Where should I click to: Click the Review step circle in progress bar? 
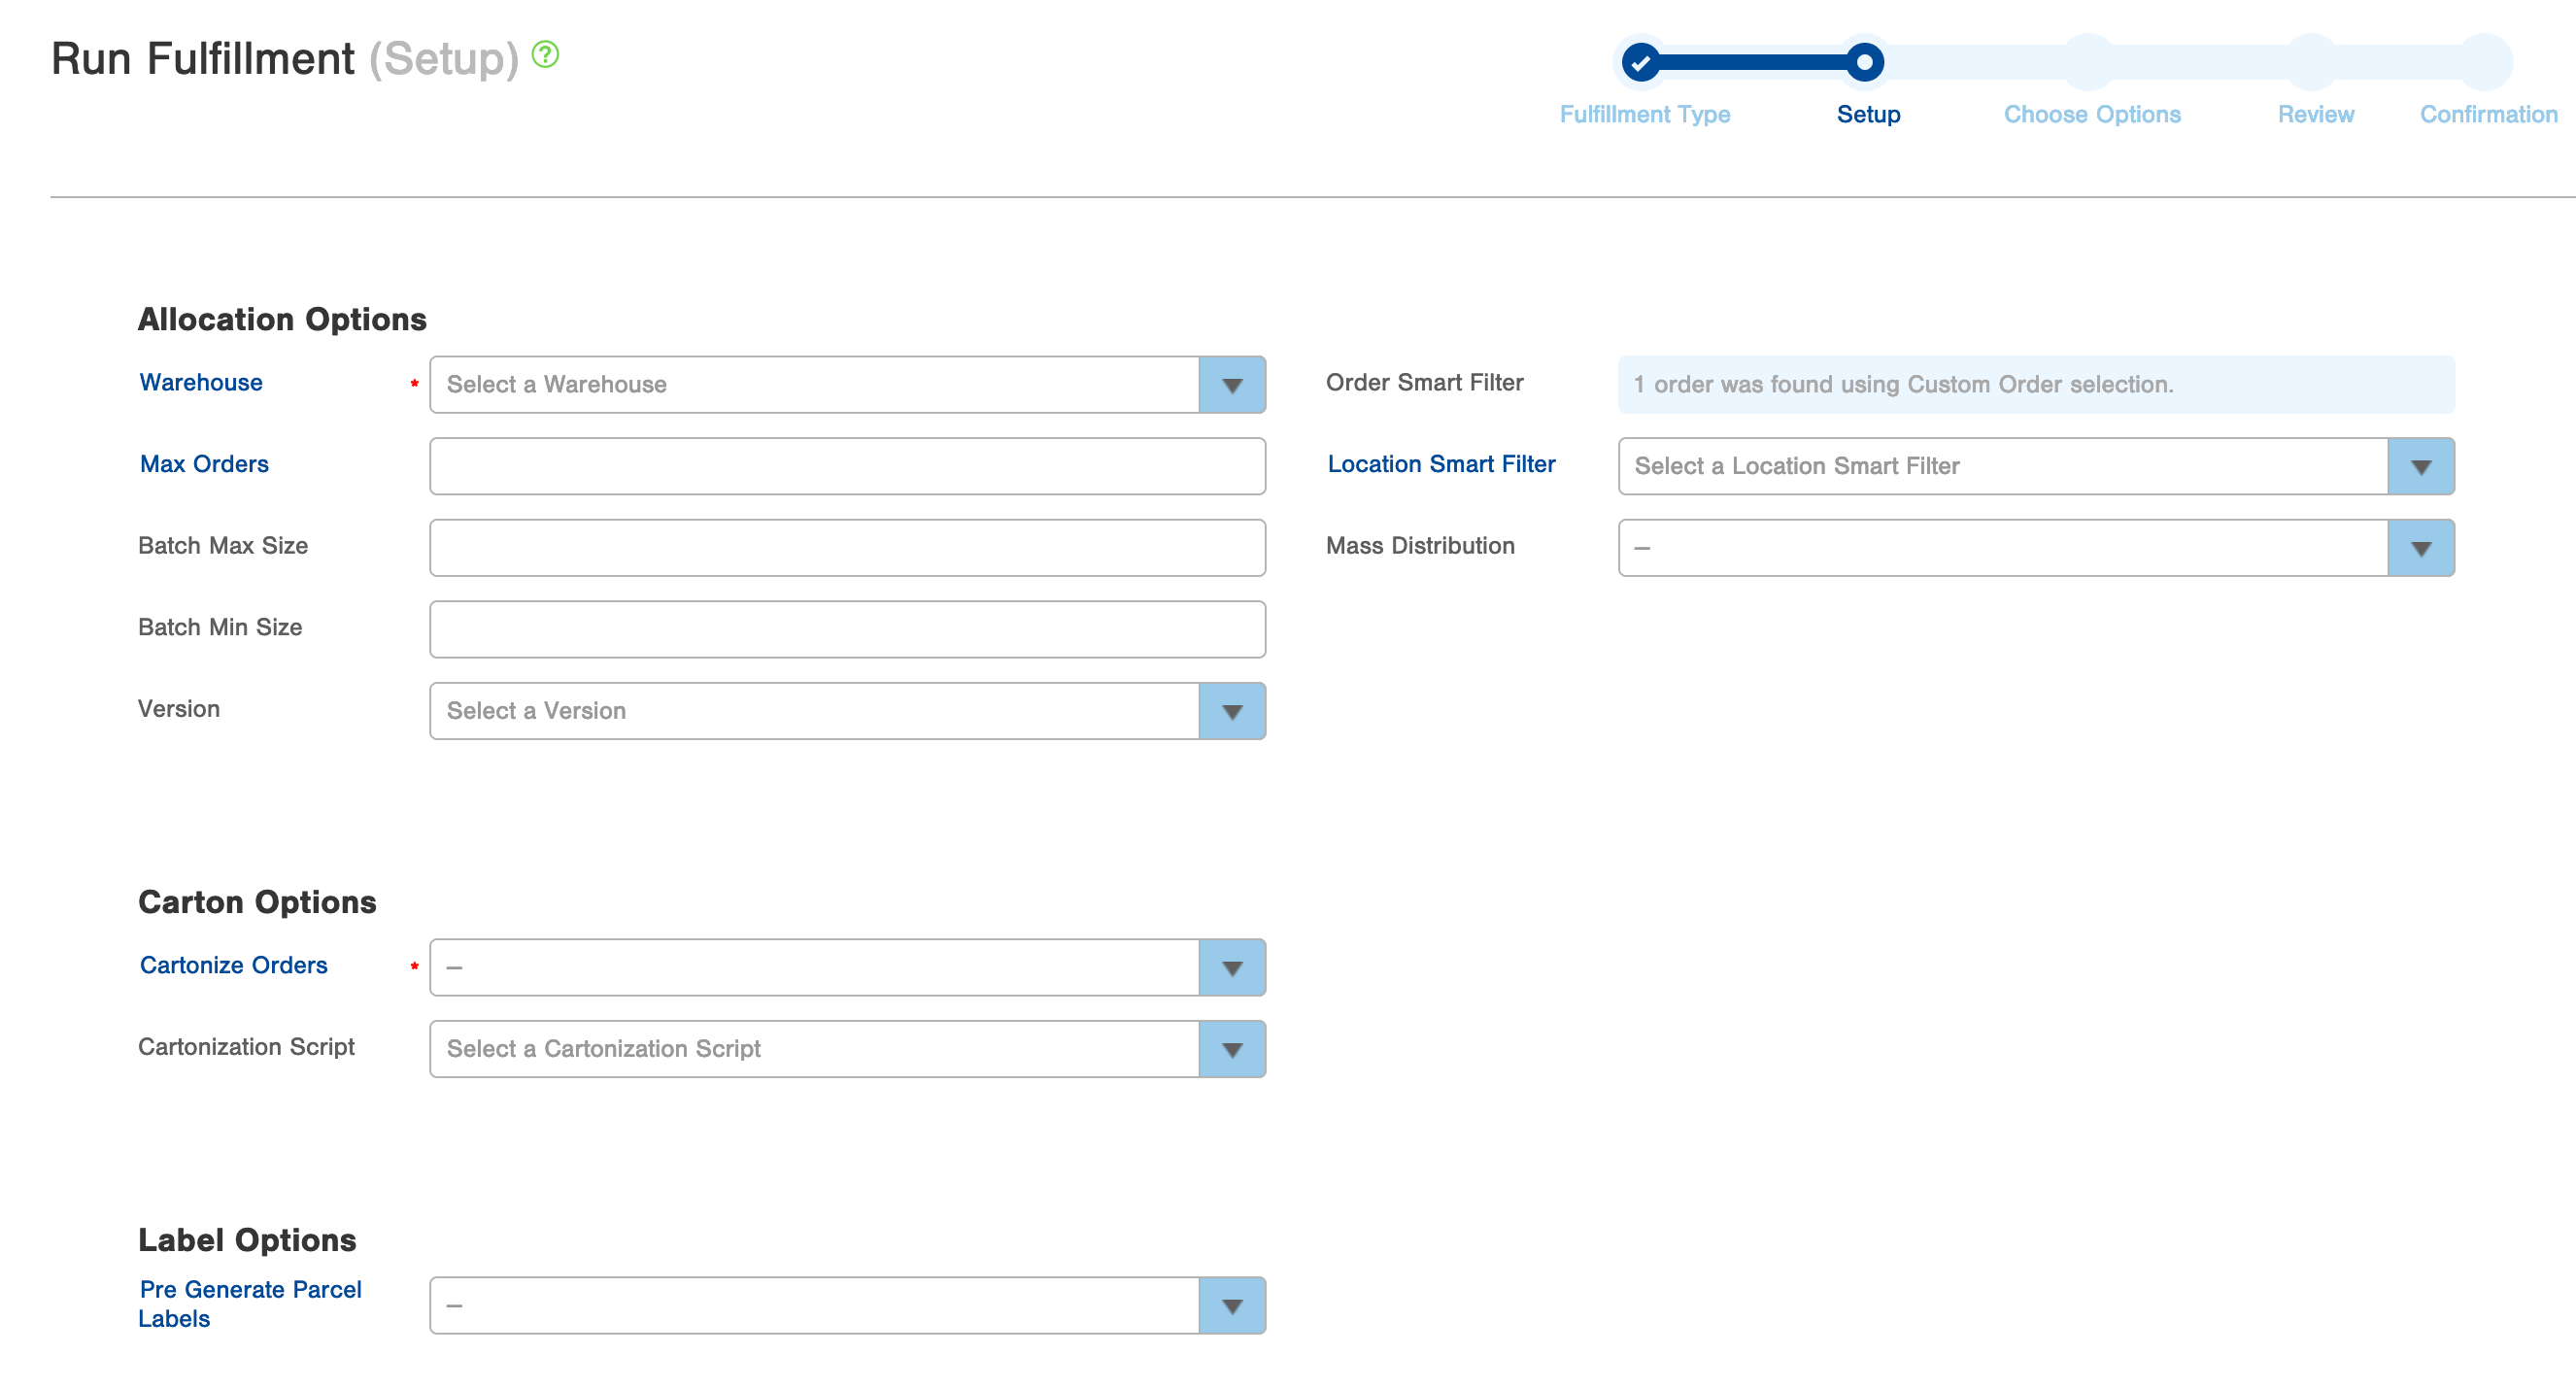tap(2312, 63)
